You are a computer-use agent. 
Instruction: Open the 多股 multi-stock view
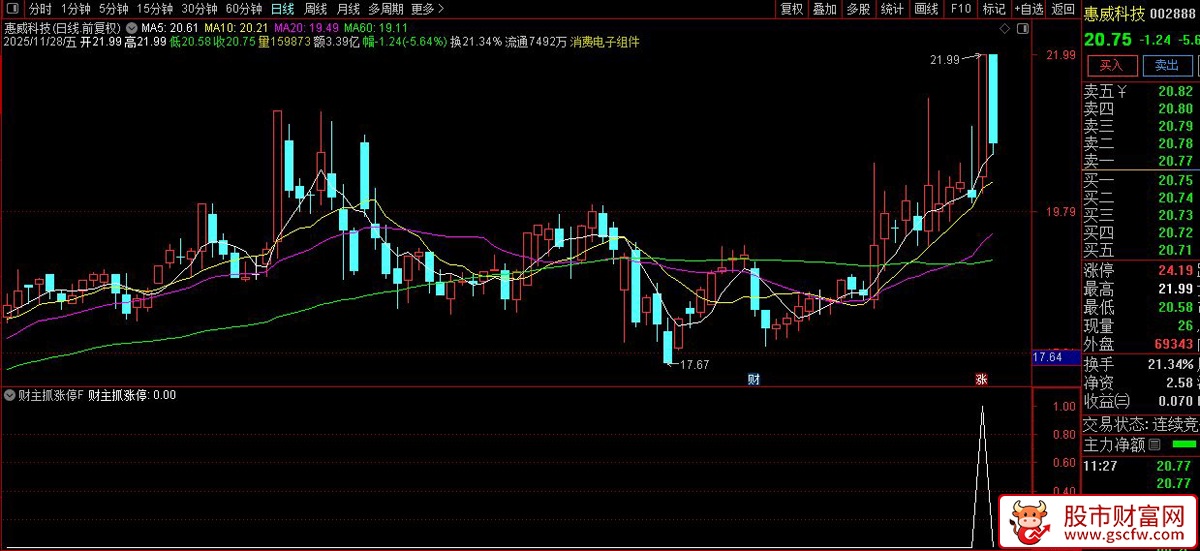(x=858, y=9)
